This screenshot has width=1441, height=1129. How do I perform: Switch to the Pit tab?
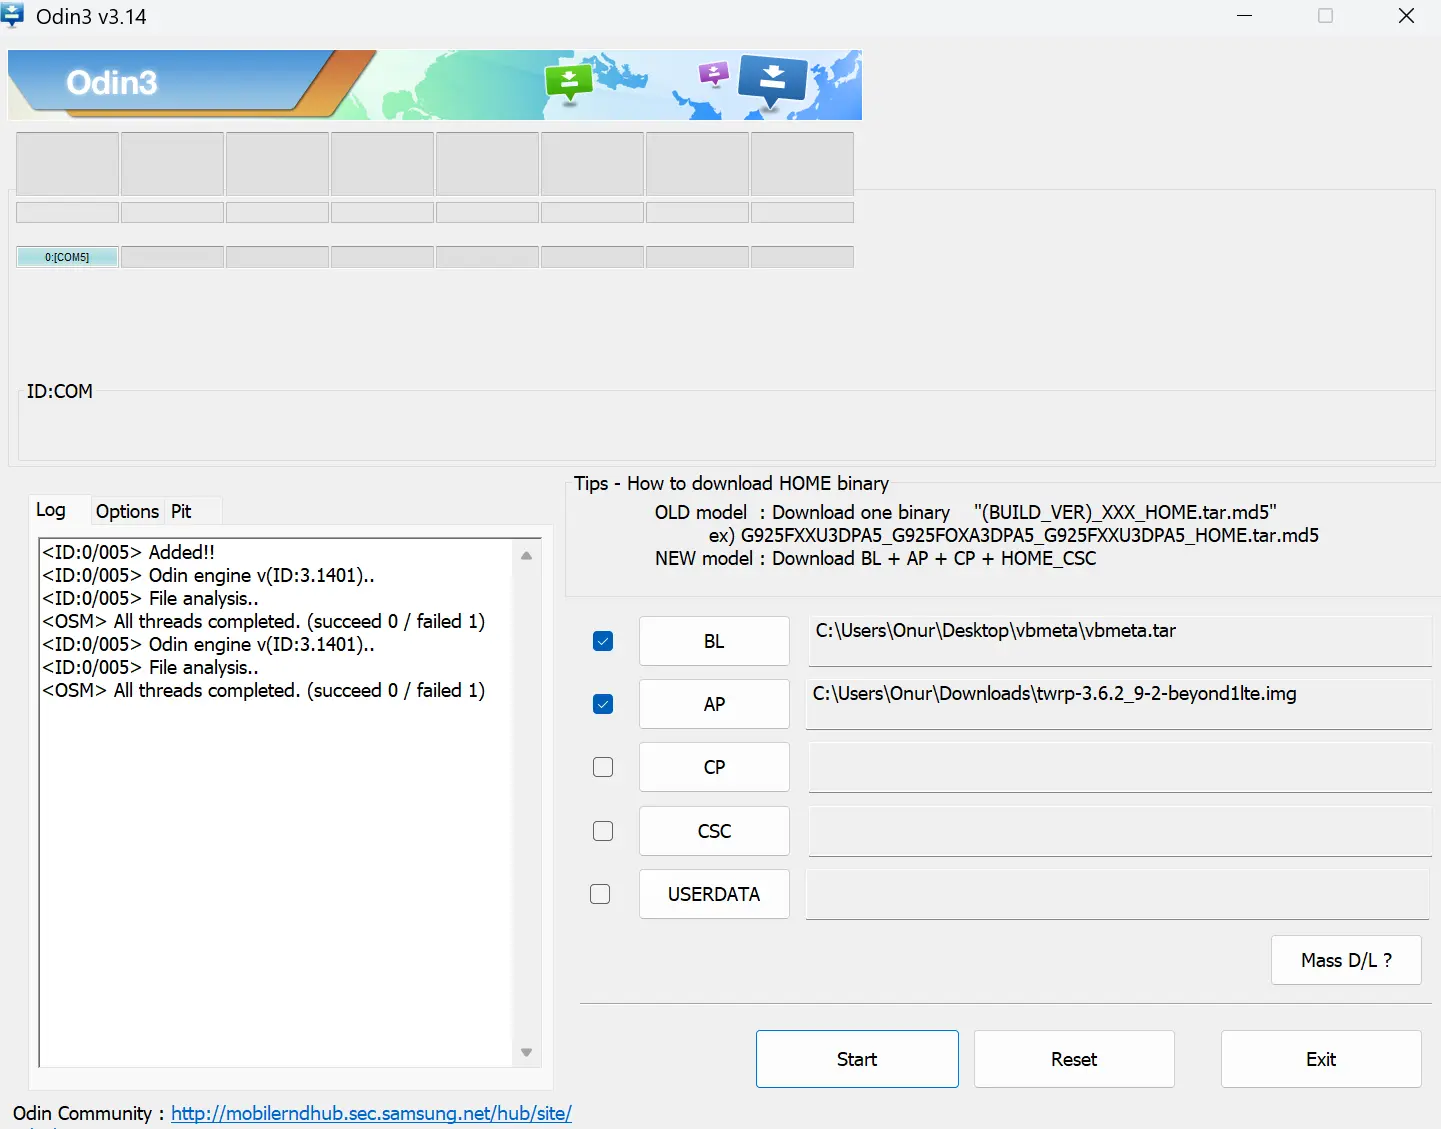(x=181, y=511)
